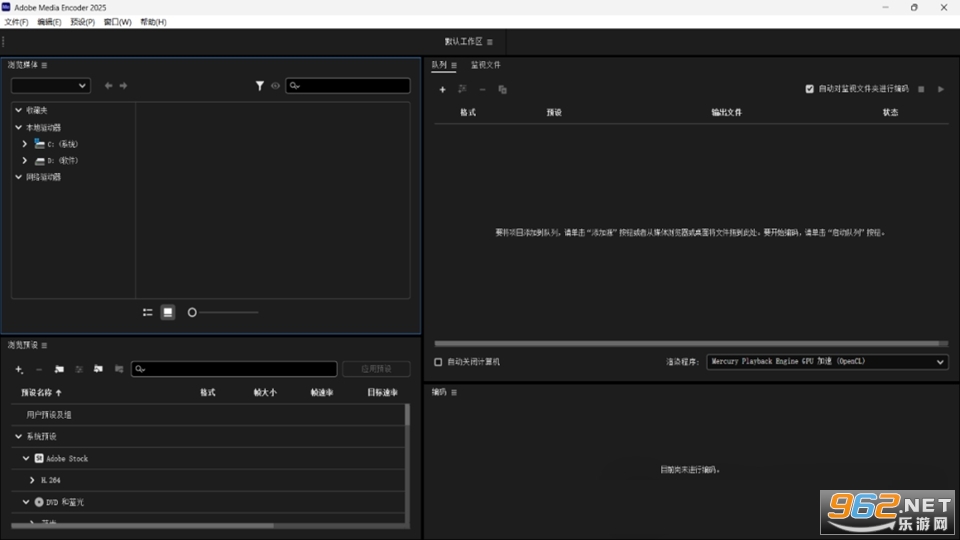960x540 pixels.
Task: Click the add output icon in Queue toolbar
Action: tap(462, 89)
